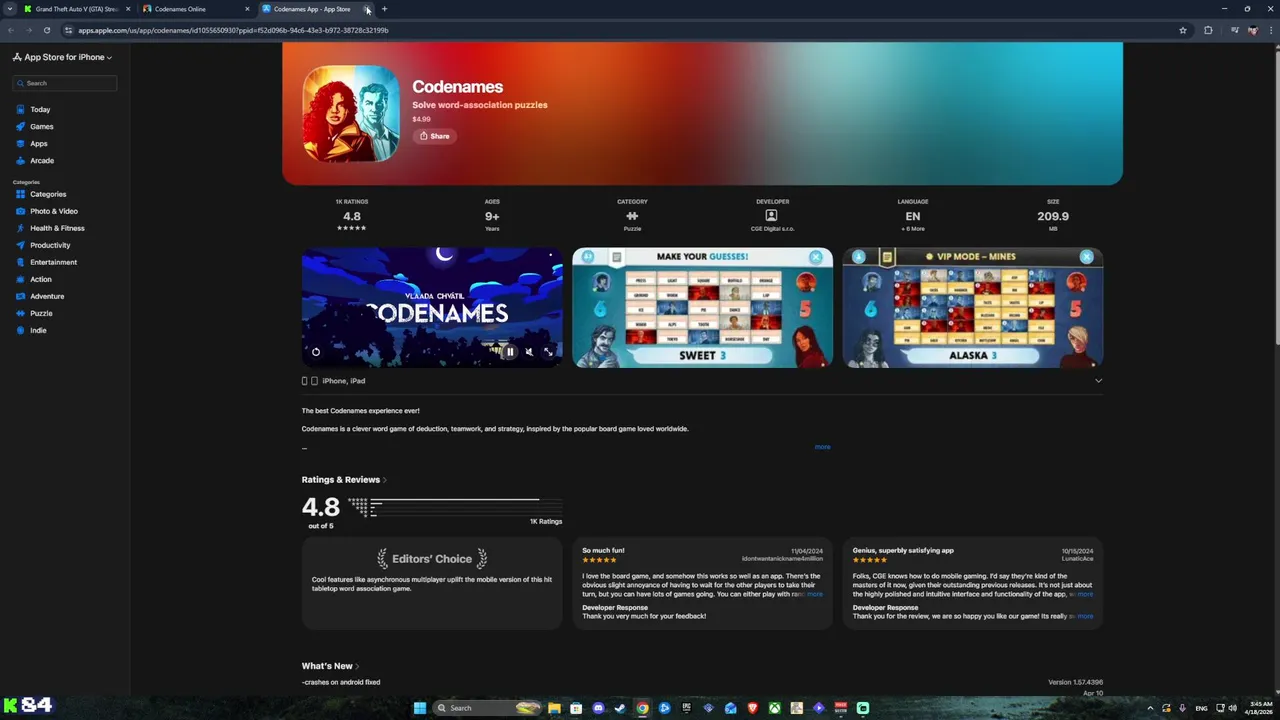Switch to Grand Theft Auto V stream tab
Screen dimensions: 1280x720
pyautogui.click(x=76, y=9)
